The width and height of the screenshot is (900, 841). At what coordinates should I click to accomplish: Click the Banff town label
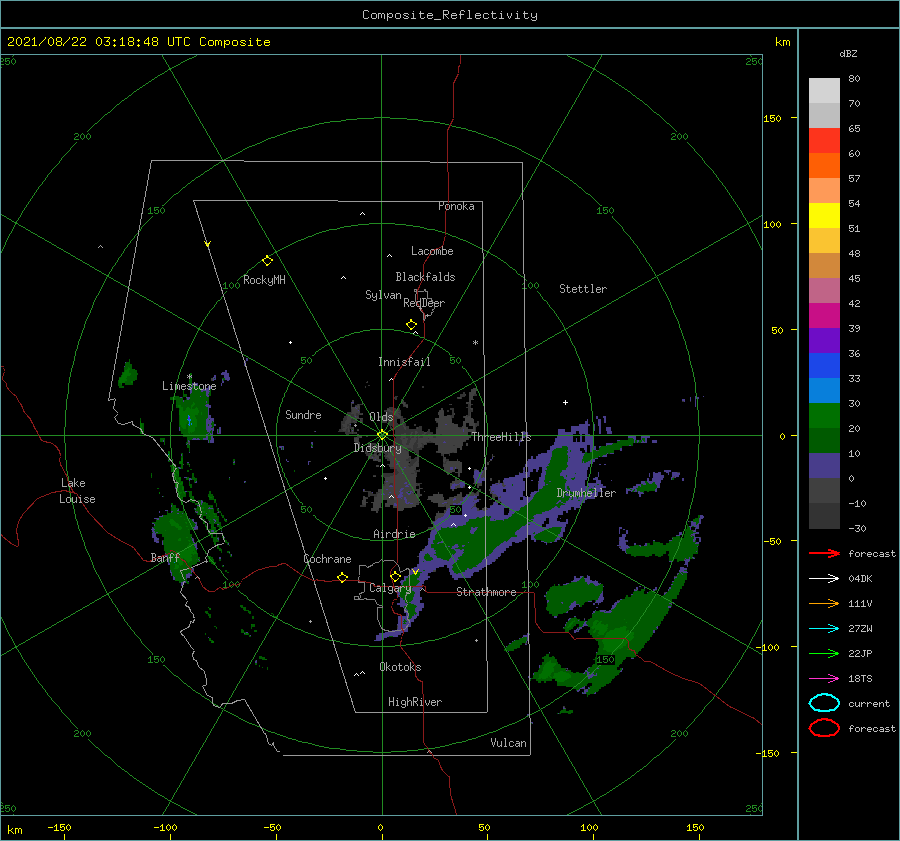click(165, 557)
